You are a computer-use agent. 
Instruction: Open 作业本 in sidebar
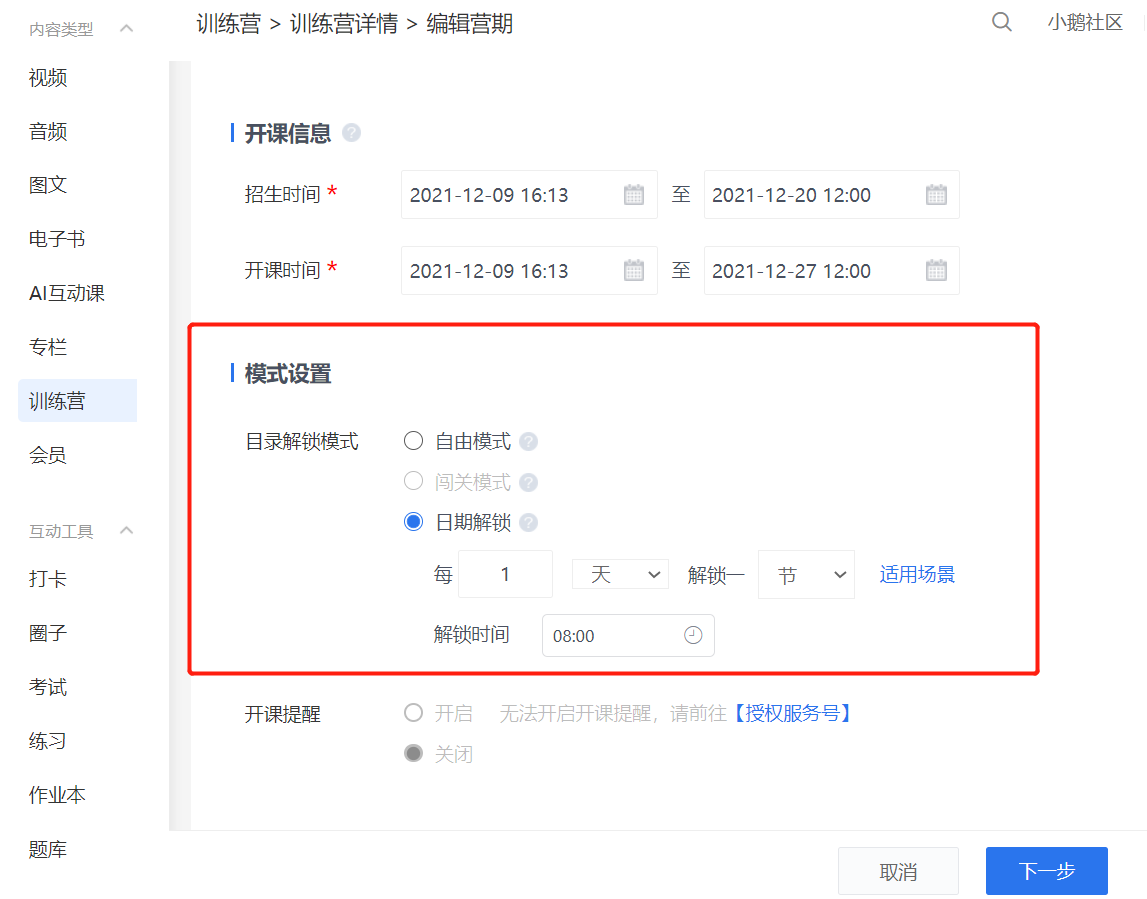pos(57,795)
